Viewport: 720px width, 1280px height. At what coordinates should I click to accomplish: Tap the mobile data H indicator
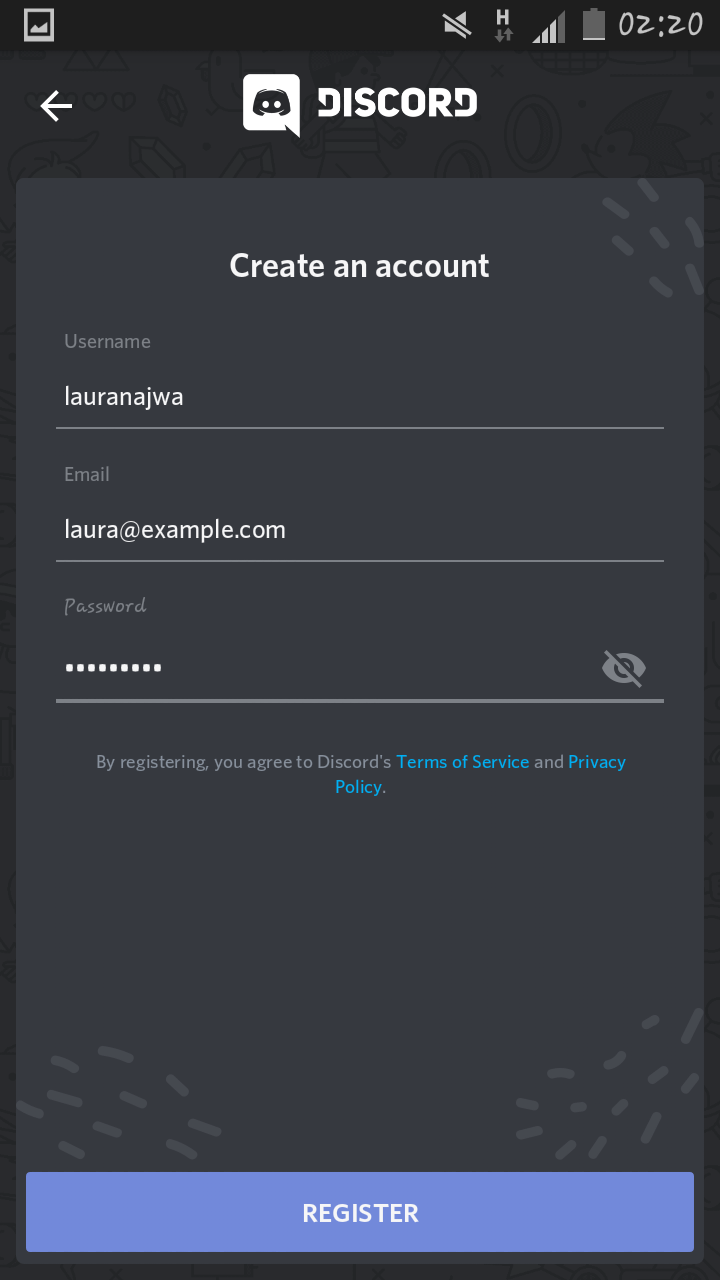[503, 25]
